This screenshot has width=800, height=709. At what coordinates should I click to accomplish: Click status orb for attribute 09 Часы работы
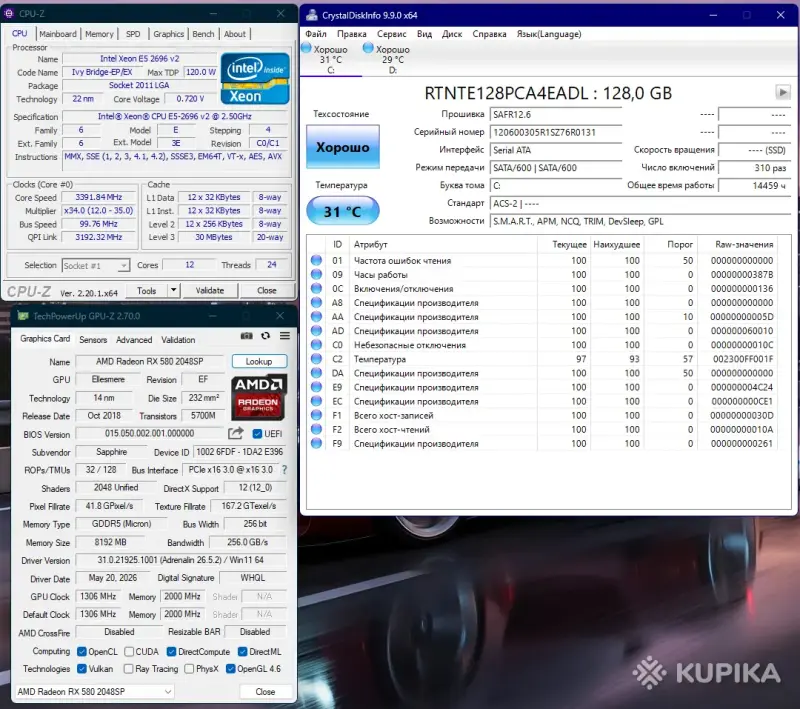coord(316,274)
